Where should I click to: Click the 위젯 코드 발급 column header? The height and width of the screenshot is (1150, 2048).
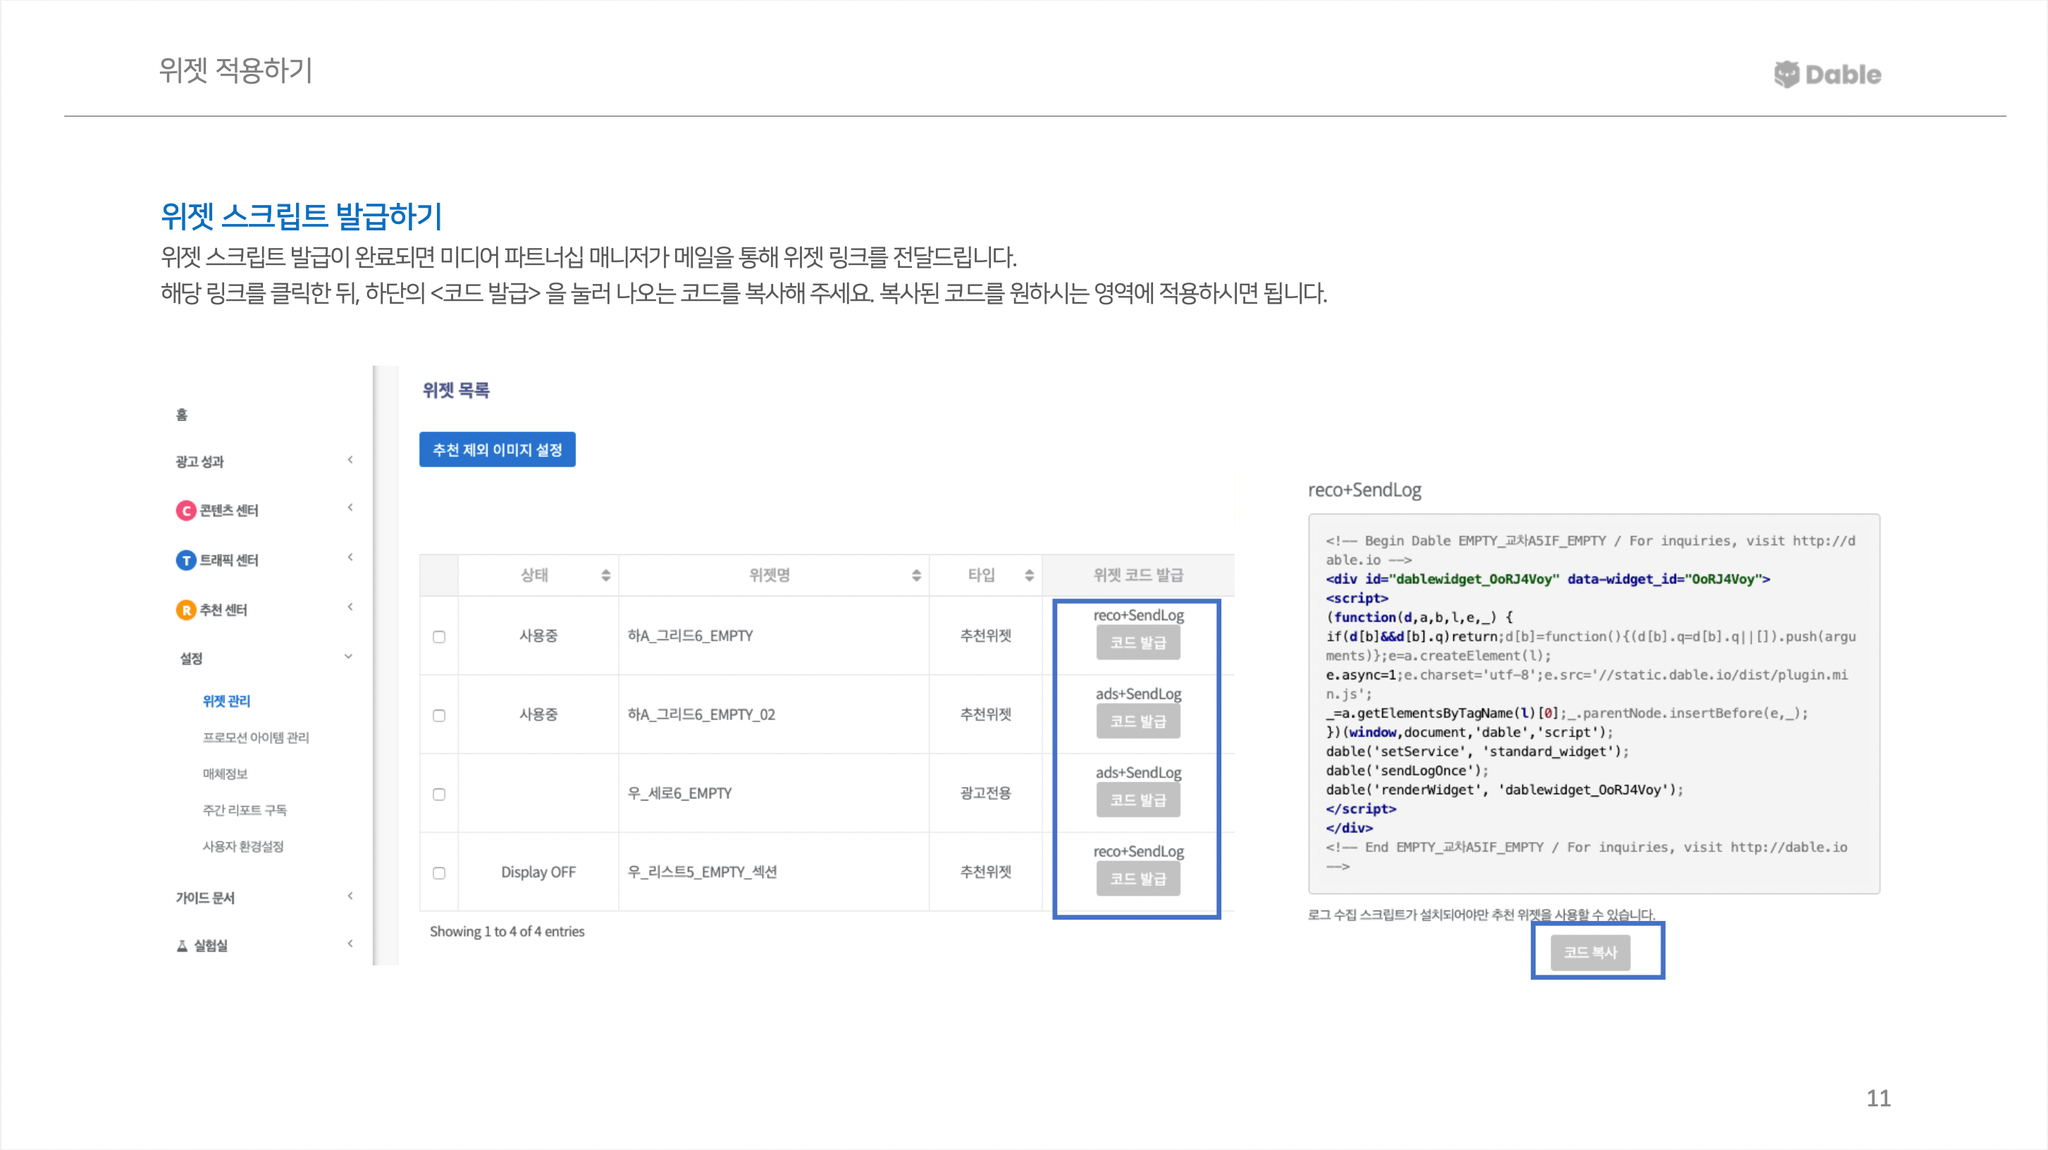coord(1138,575)
